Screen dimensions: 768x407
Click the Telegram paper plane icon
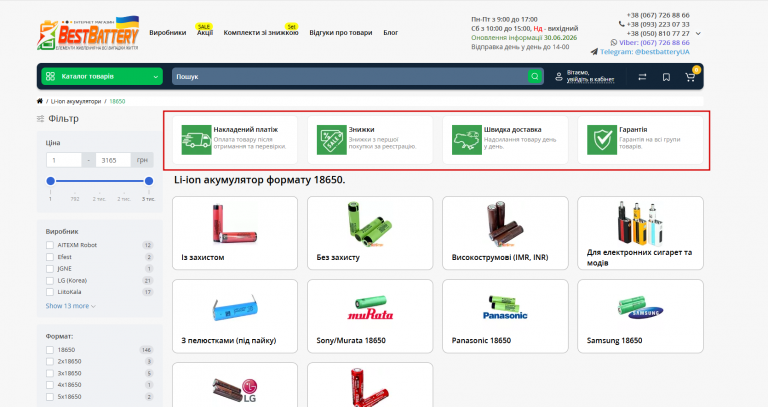pos(594,51)
